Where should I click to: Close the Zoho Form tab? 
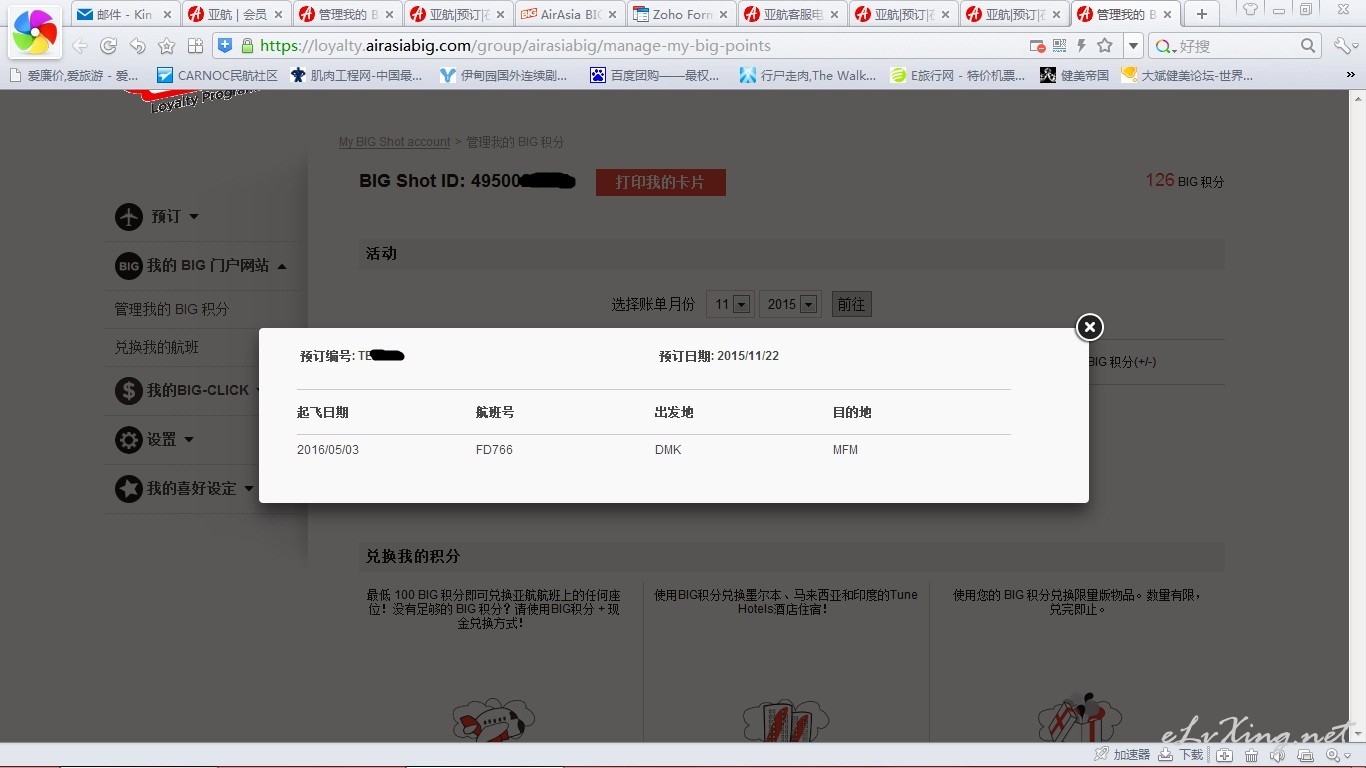click(723, 15)
